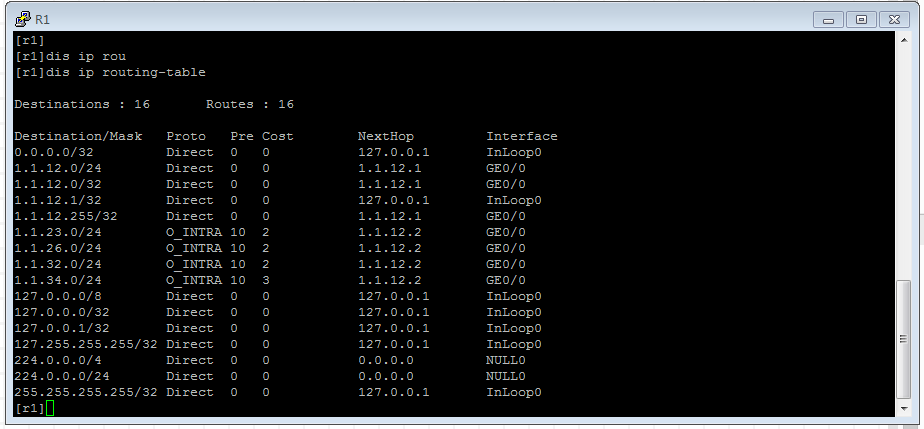Maximize the R1 terminal window
Screen dimensions: 924x429
[x=861, y=19]
